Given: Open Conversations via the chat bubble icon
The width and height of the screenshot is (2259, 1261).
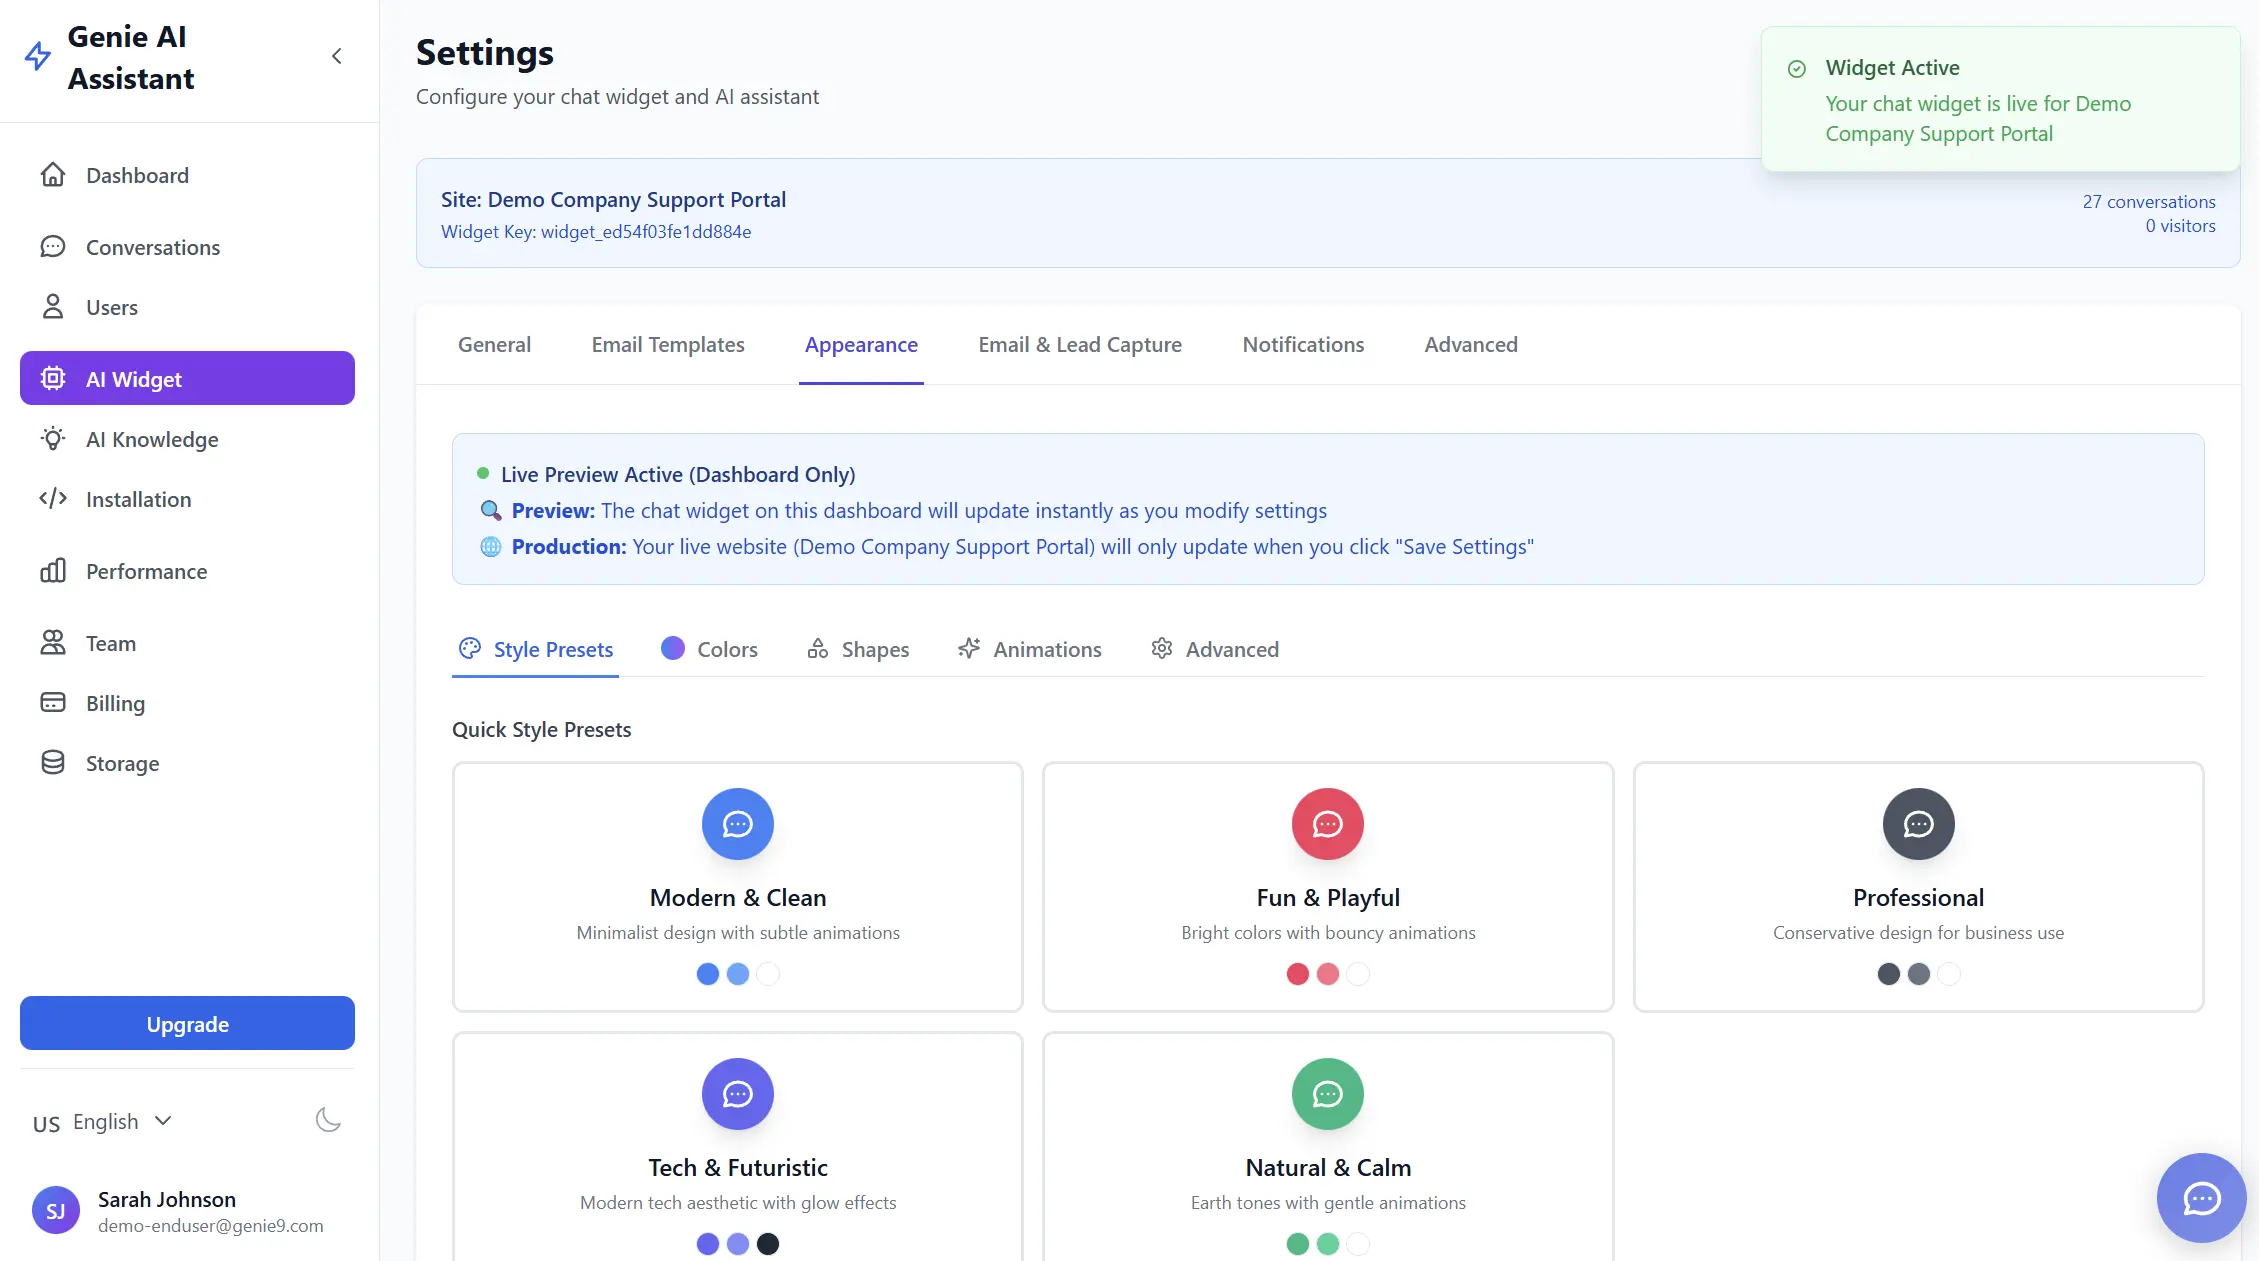Looking at the screenshot, I should (53, 247).
